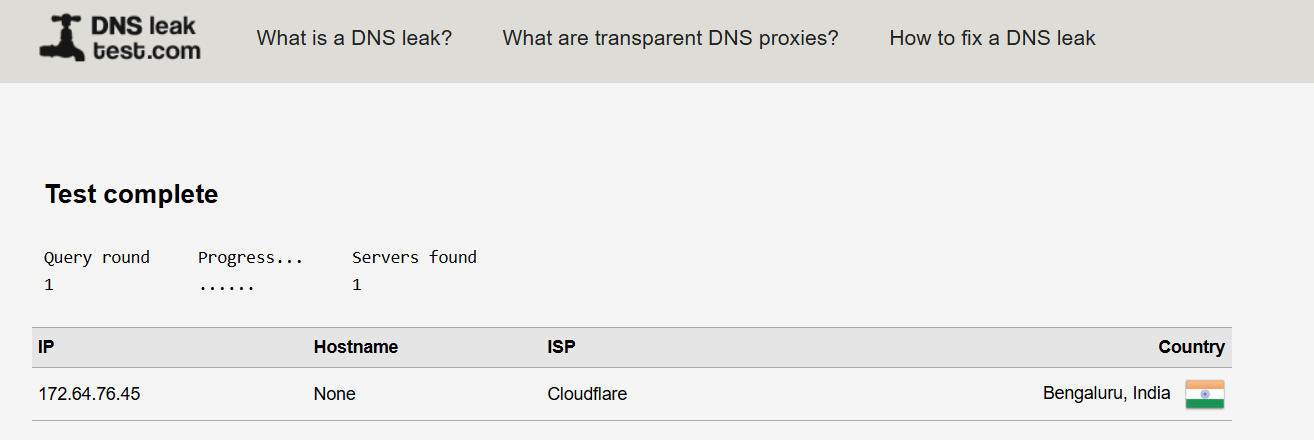The width and height of the screenshot is (1314, 440).
Task: Click the 'DNS leak test.com' site title
Action: [146, 38]
